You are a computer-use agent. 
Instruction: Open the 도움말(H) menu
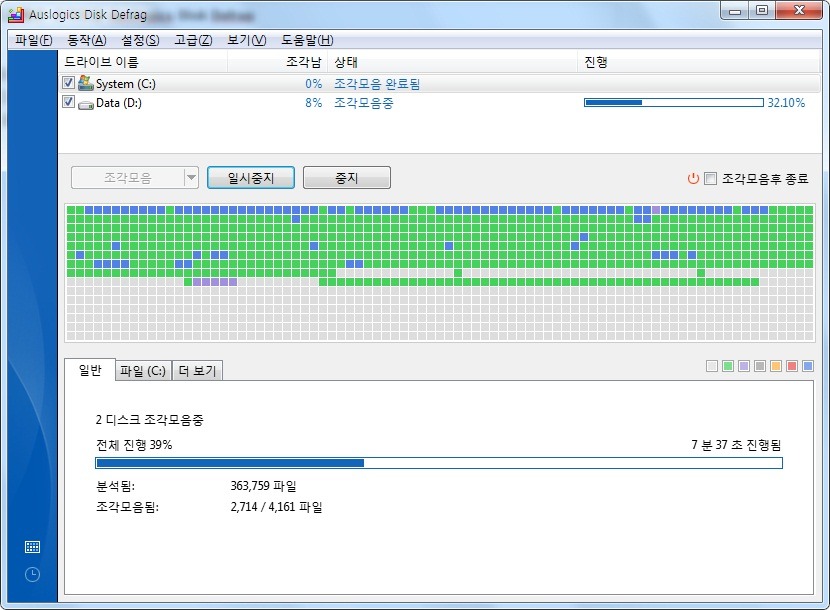click(307, 40)
